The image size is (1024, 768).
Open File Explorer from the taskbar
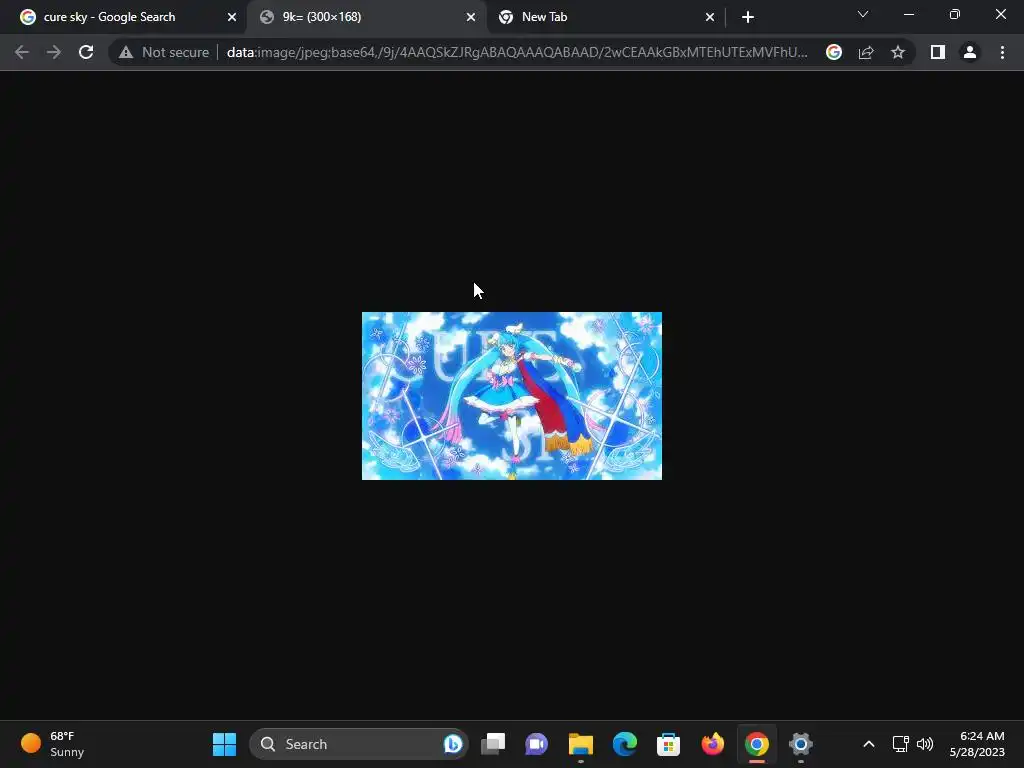(x=581, y=744)
